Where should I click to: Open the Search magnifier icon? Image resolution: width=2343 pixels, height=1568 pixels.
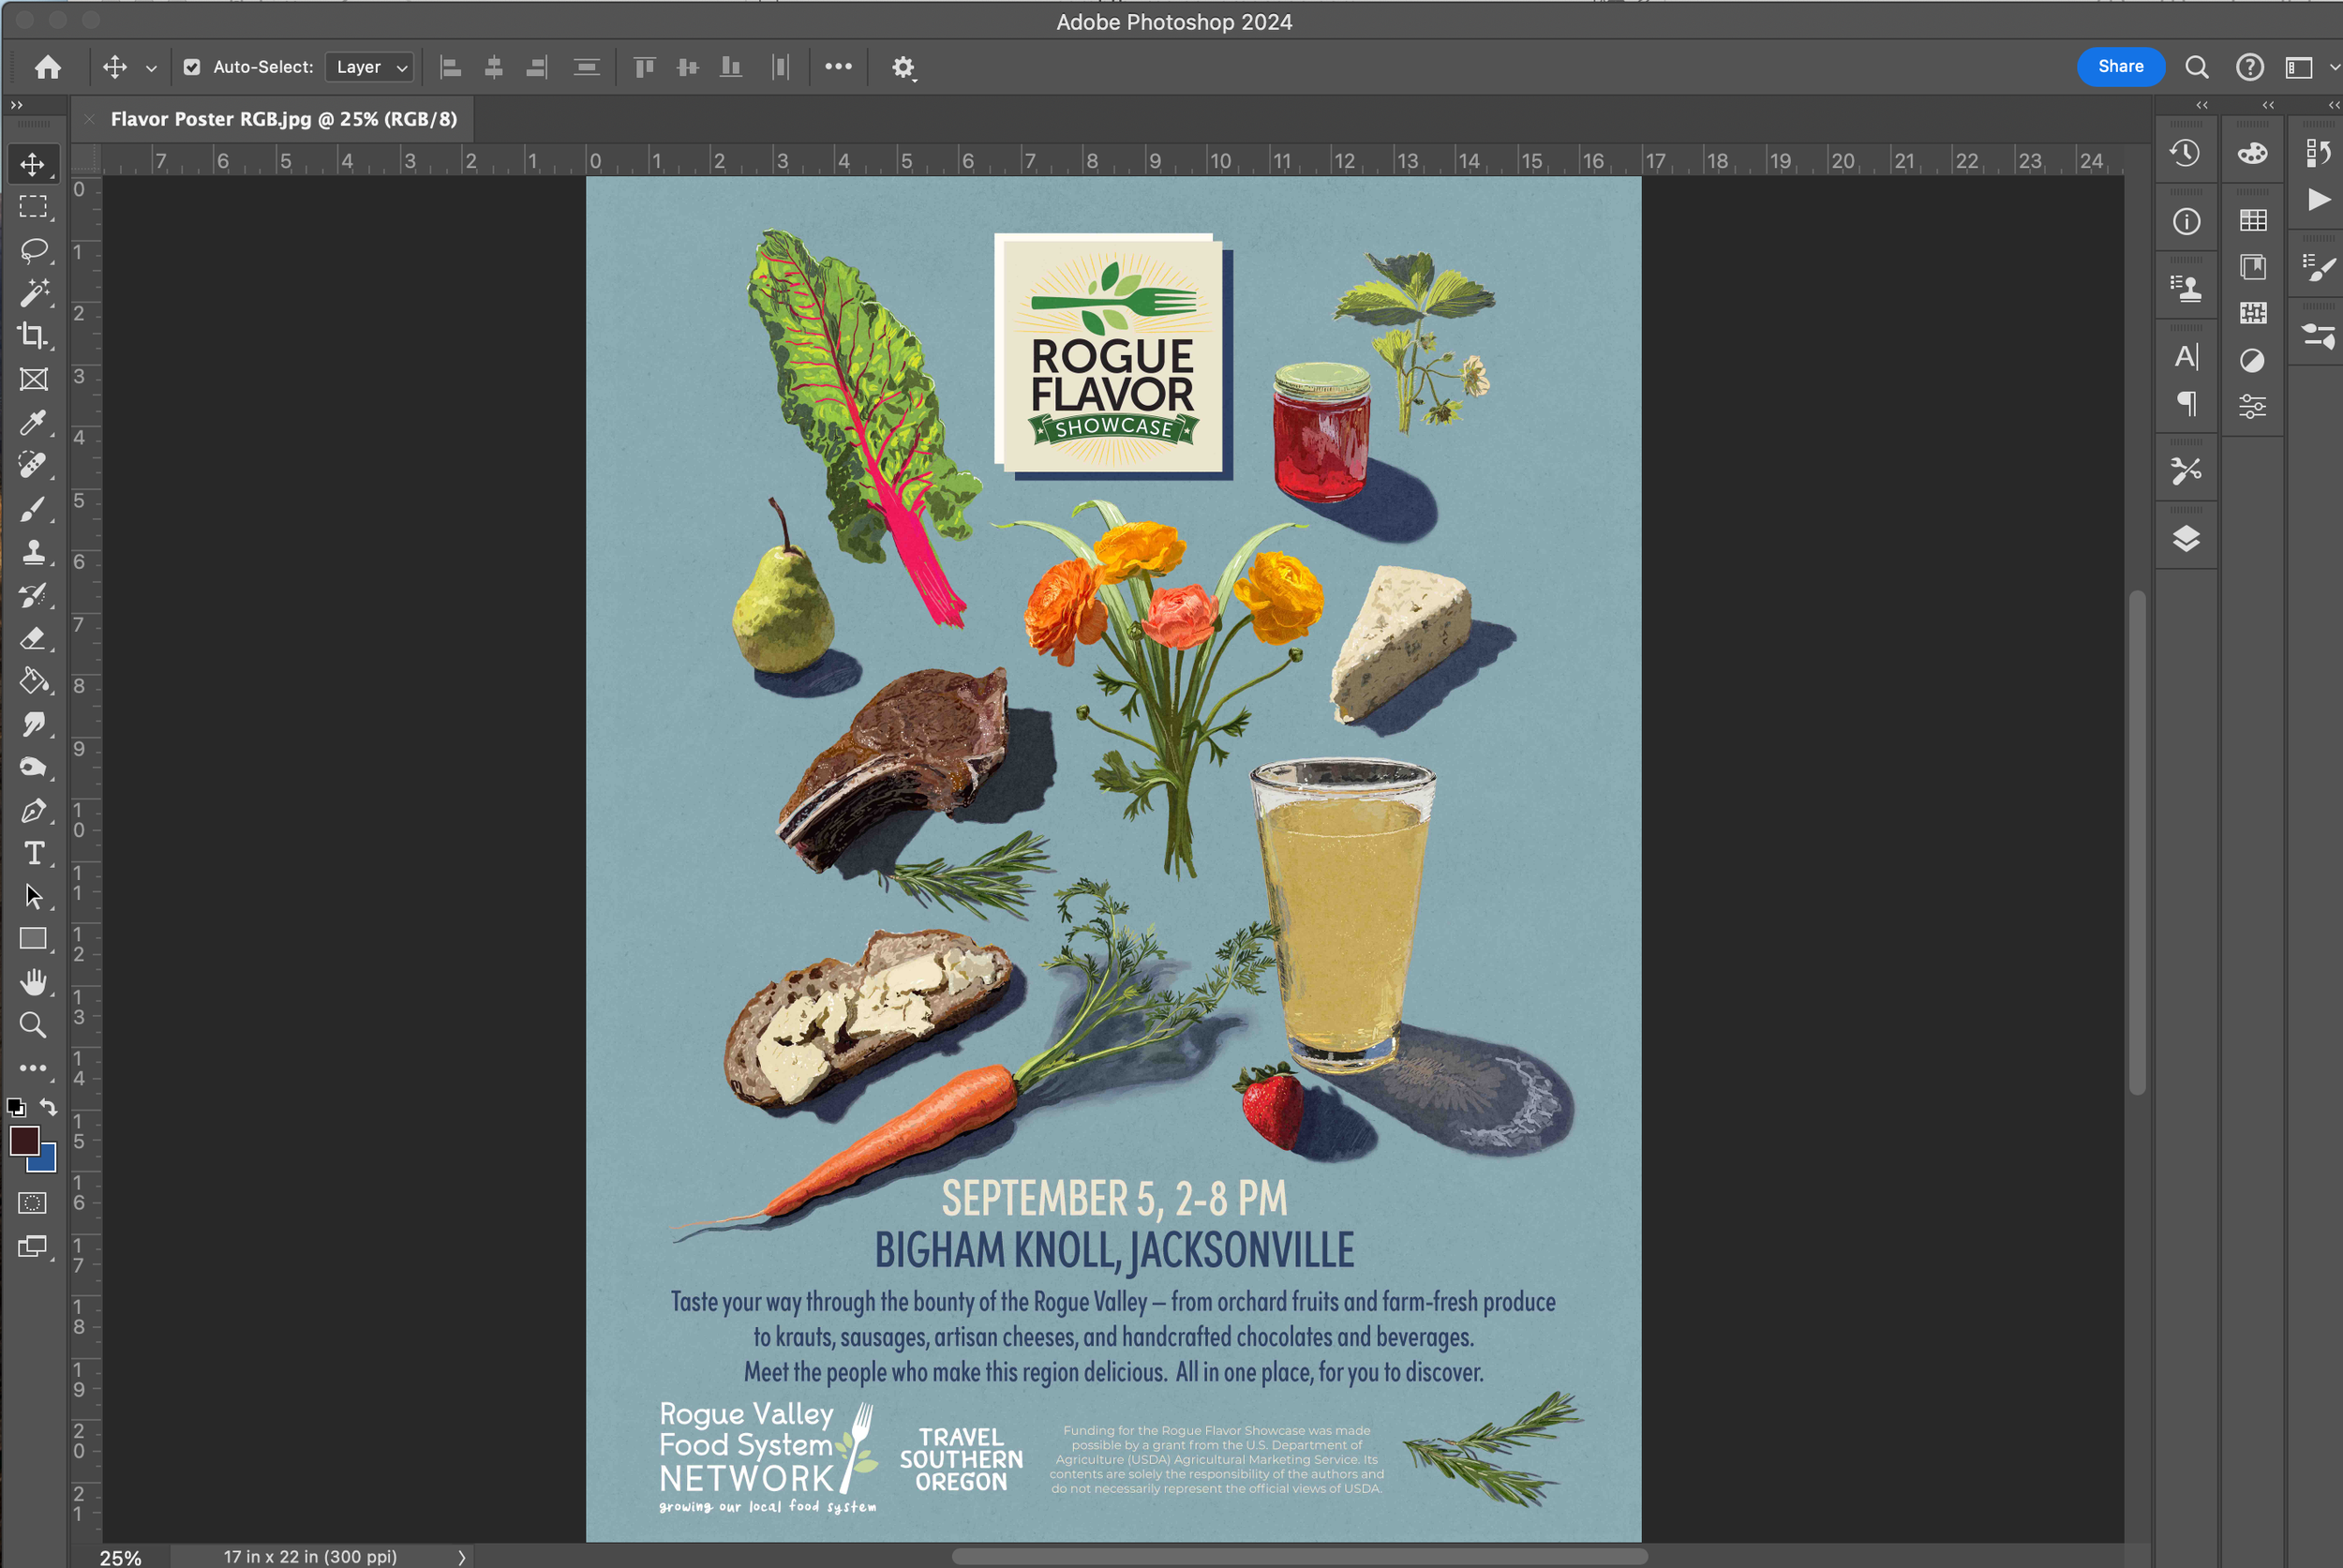(x=2196, y=67)
